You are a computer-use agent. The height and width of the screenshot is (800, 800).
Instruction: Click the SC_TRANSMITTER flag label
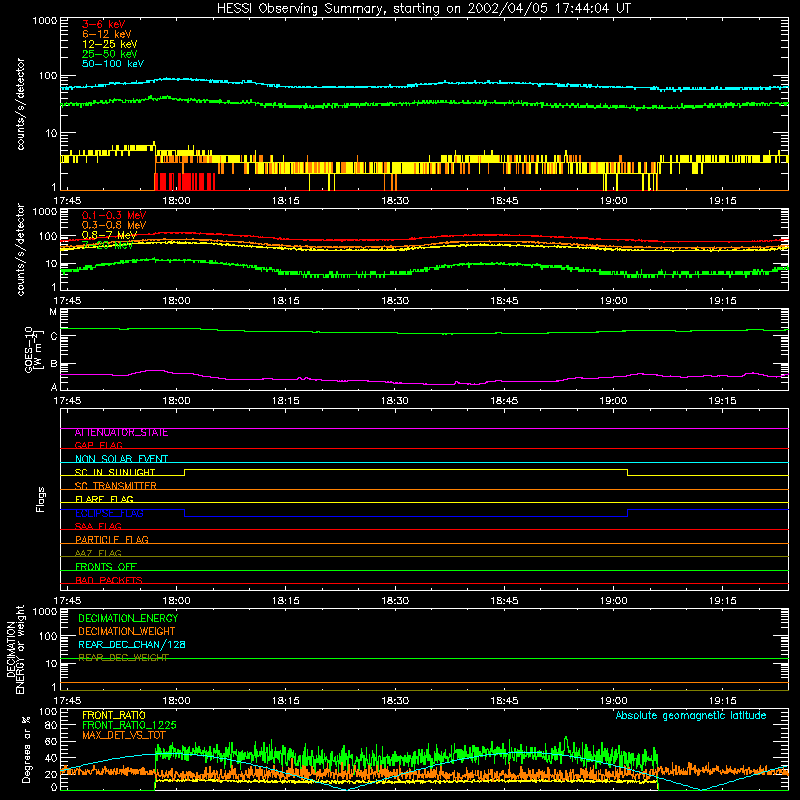tap(115, 486)
